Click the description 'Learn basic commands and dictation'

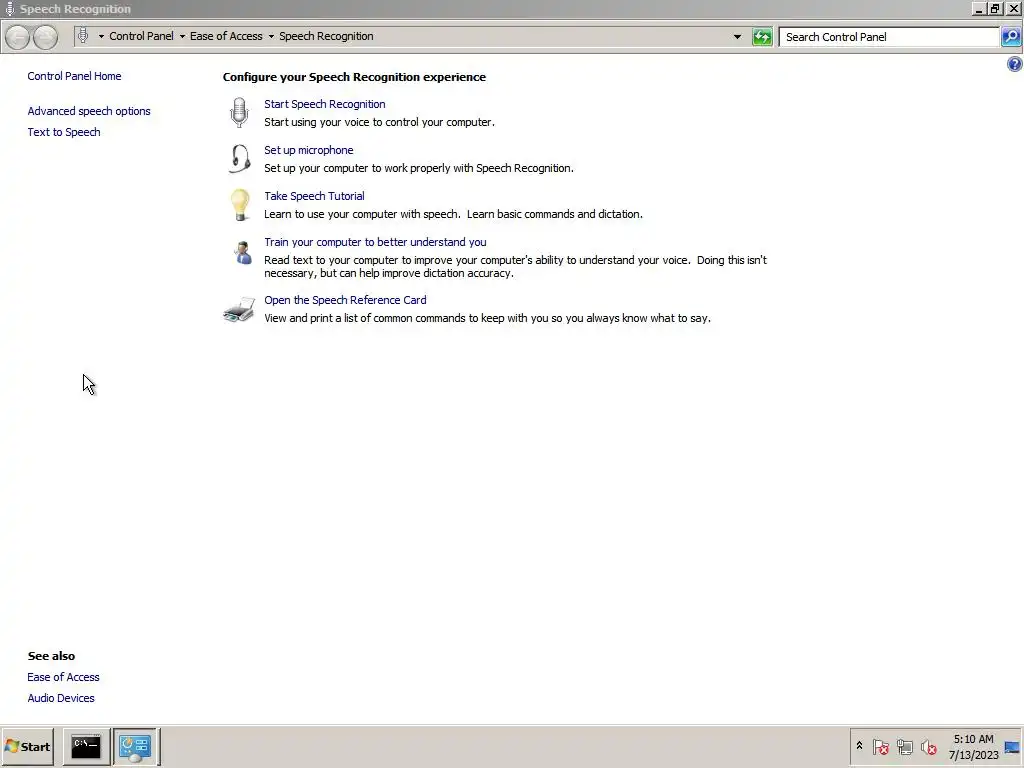(554, 214)
